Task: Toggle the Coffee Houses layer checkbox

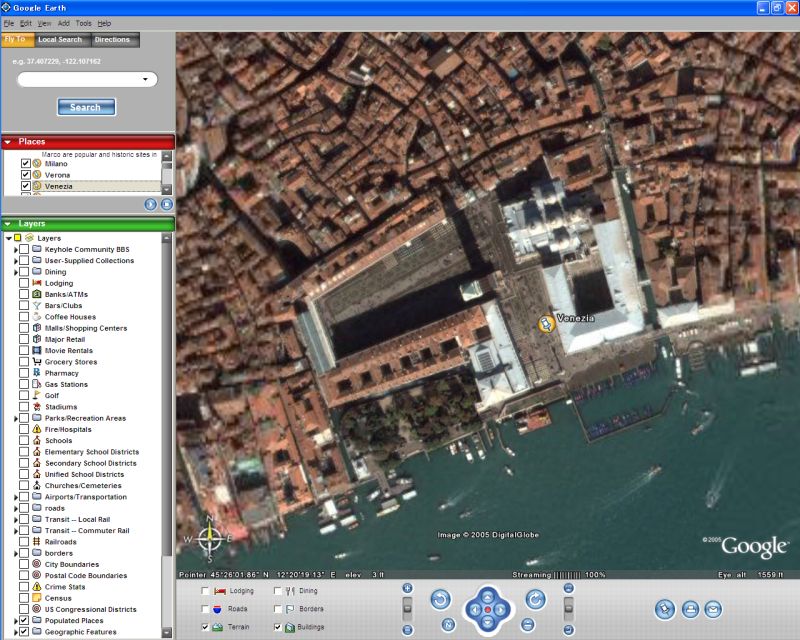Action: pyautogui.click(x=24, y=317)
